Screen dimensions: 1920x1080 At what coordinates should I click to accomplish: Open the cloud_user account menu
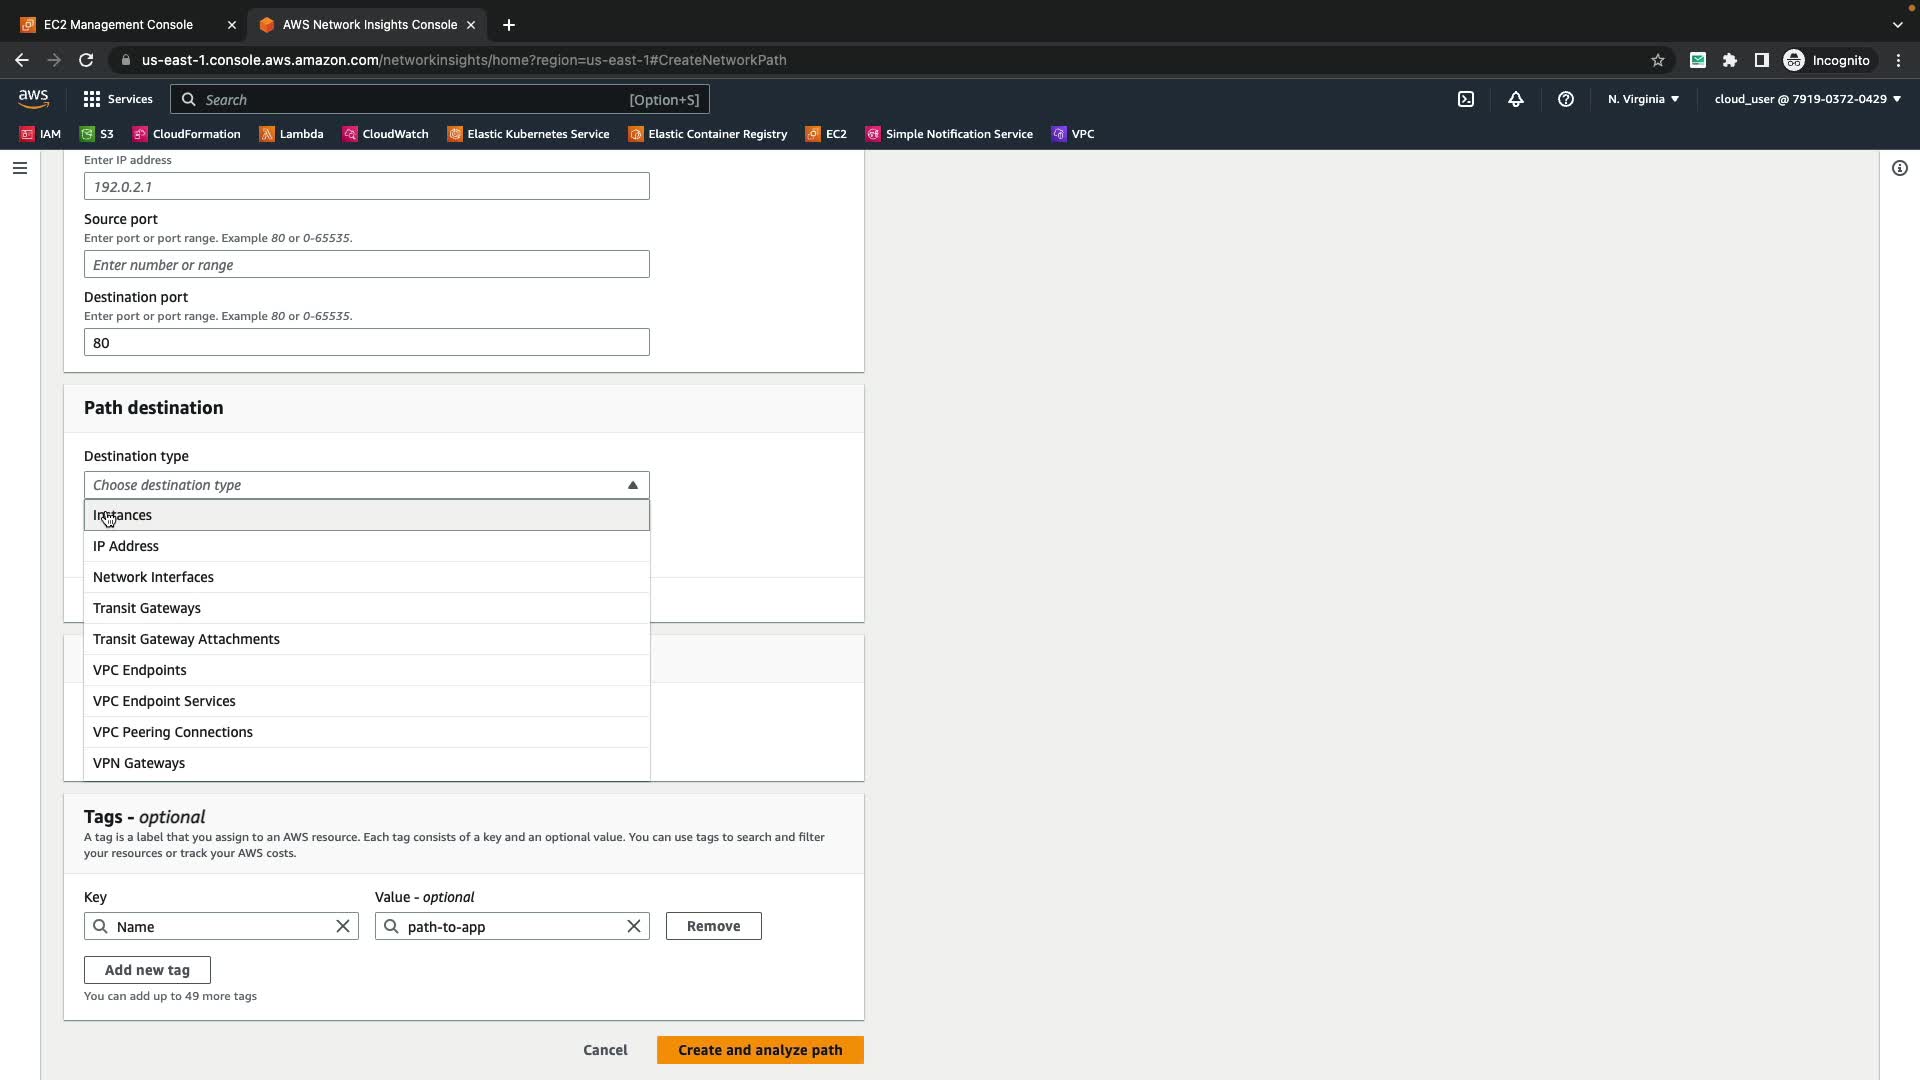(1806, 99)
